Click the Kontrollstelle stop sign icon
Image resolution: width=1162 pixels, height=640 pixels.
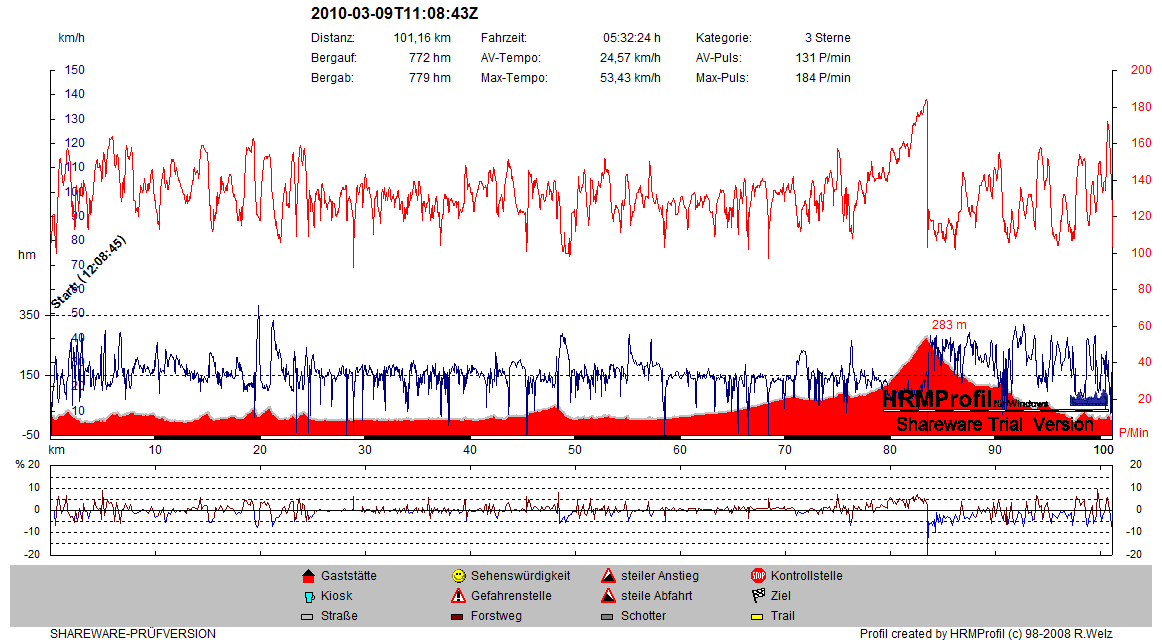click(758, 576)
